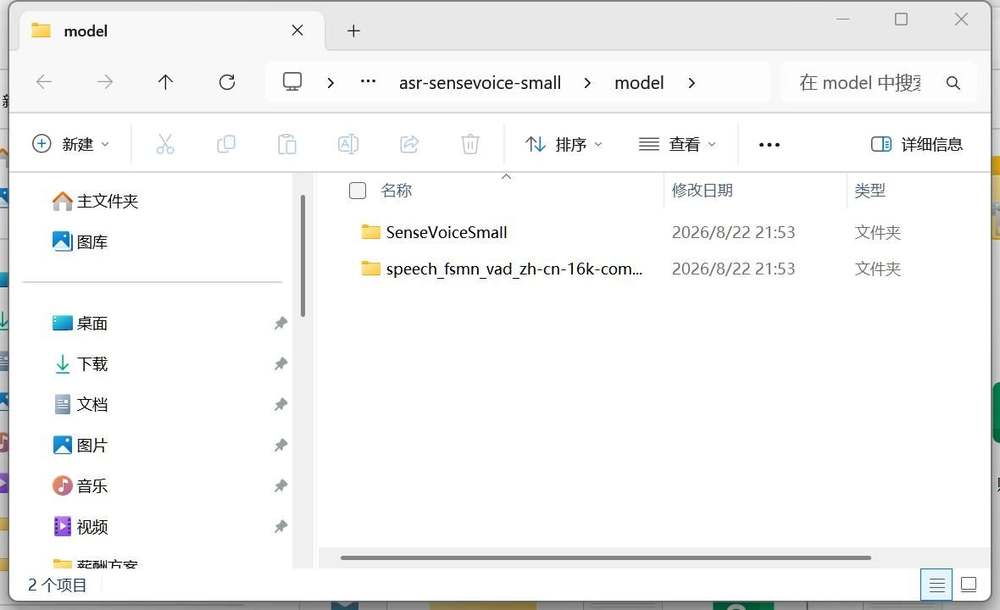Click the pin icon beside 桌面
1000x610 pixels.
tap(281, 324)
